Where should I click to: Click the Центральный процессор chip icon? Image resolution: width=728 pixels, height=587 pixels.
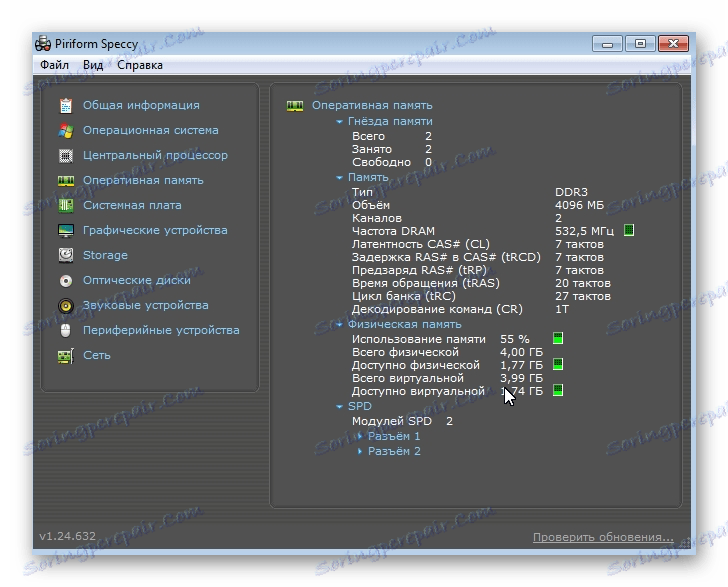click(65, 156)
